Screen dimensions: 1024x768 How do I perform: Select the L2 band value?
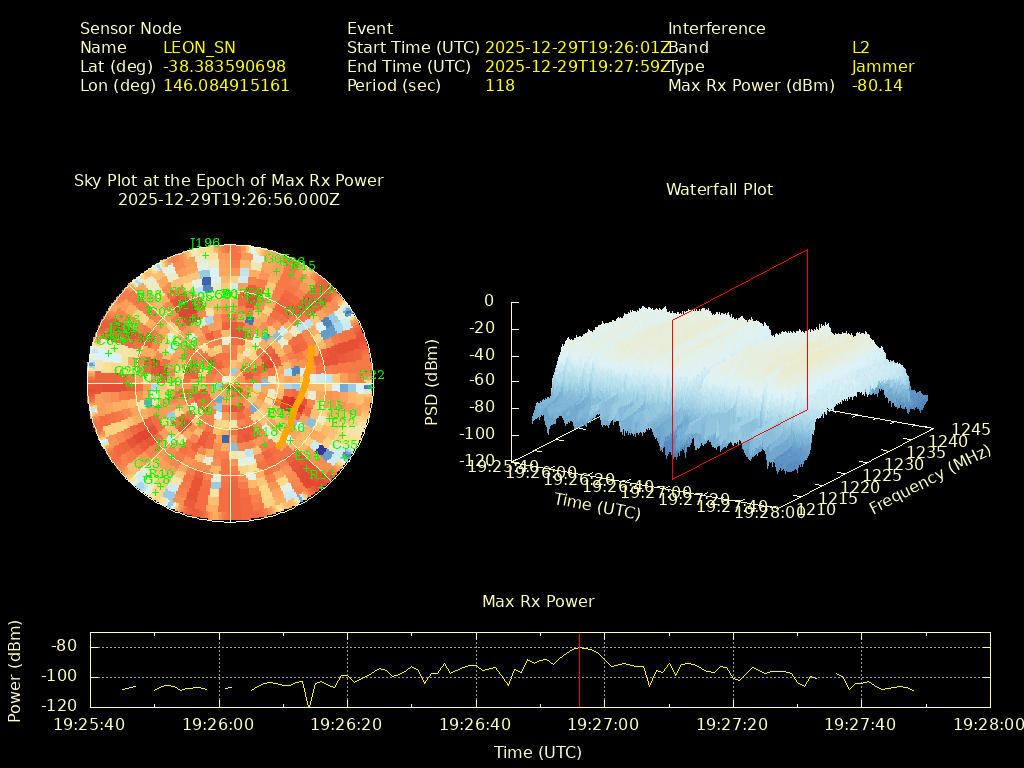(x=861, y=47)
